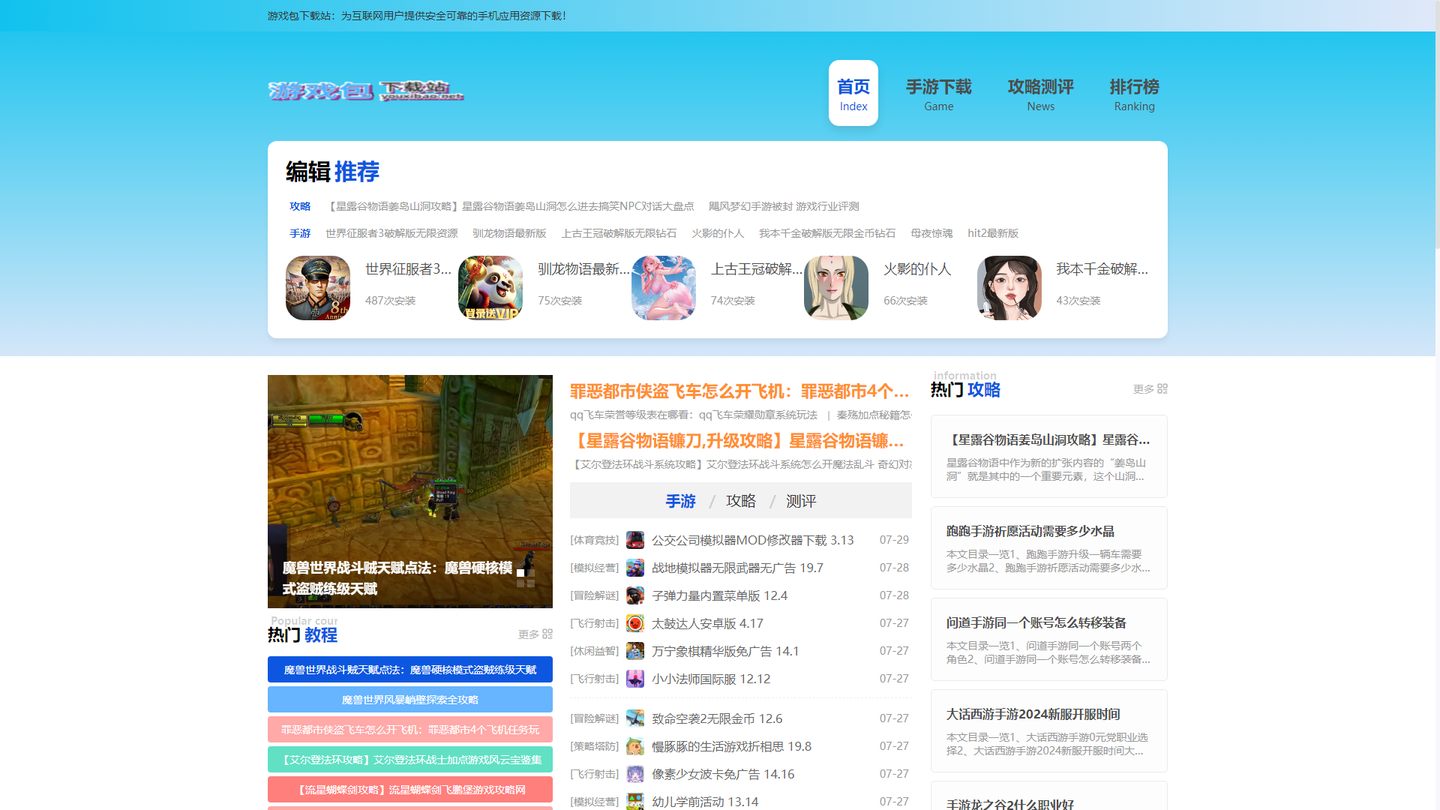Click icon beside 公交公司模拟器MOD修改器下载
This screenshot has height=810, width=1440.
pyautogui.click(x=635, y=540)
